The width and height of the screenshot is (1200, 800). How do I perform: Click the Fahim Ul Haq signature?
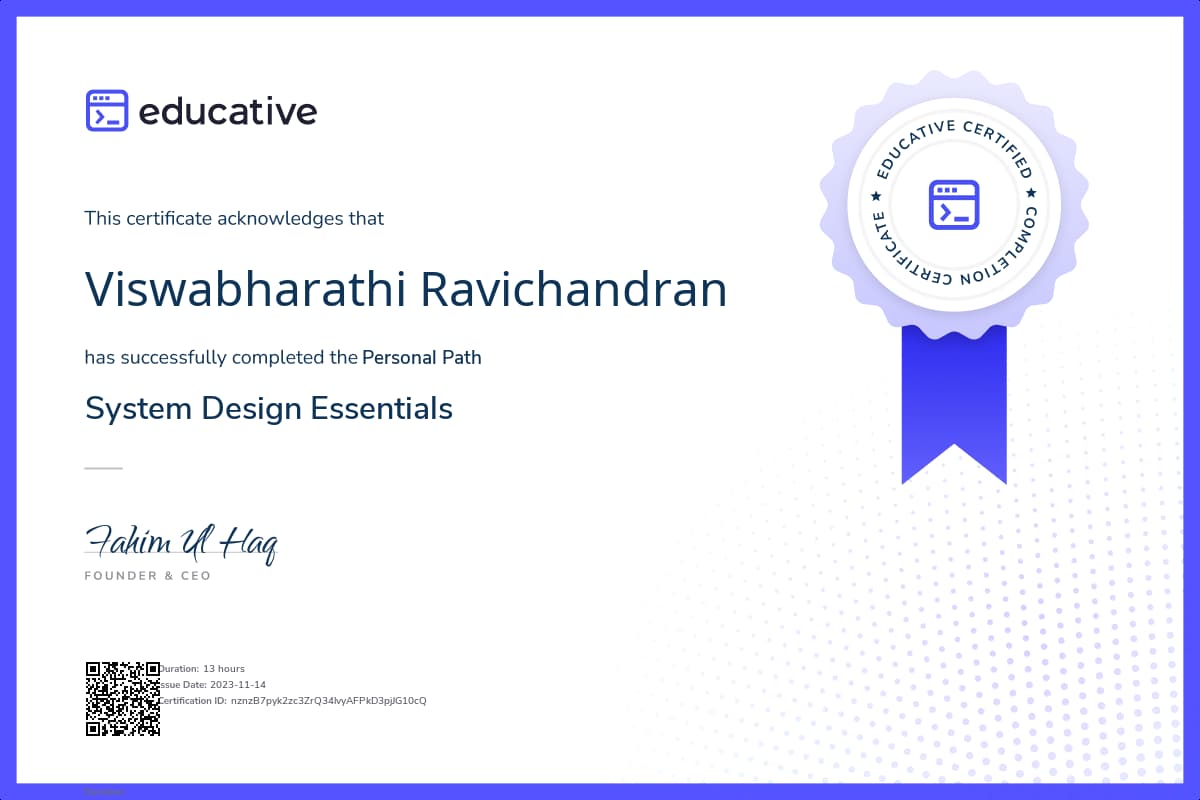(x=181, y=543)
